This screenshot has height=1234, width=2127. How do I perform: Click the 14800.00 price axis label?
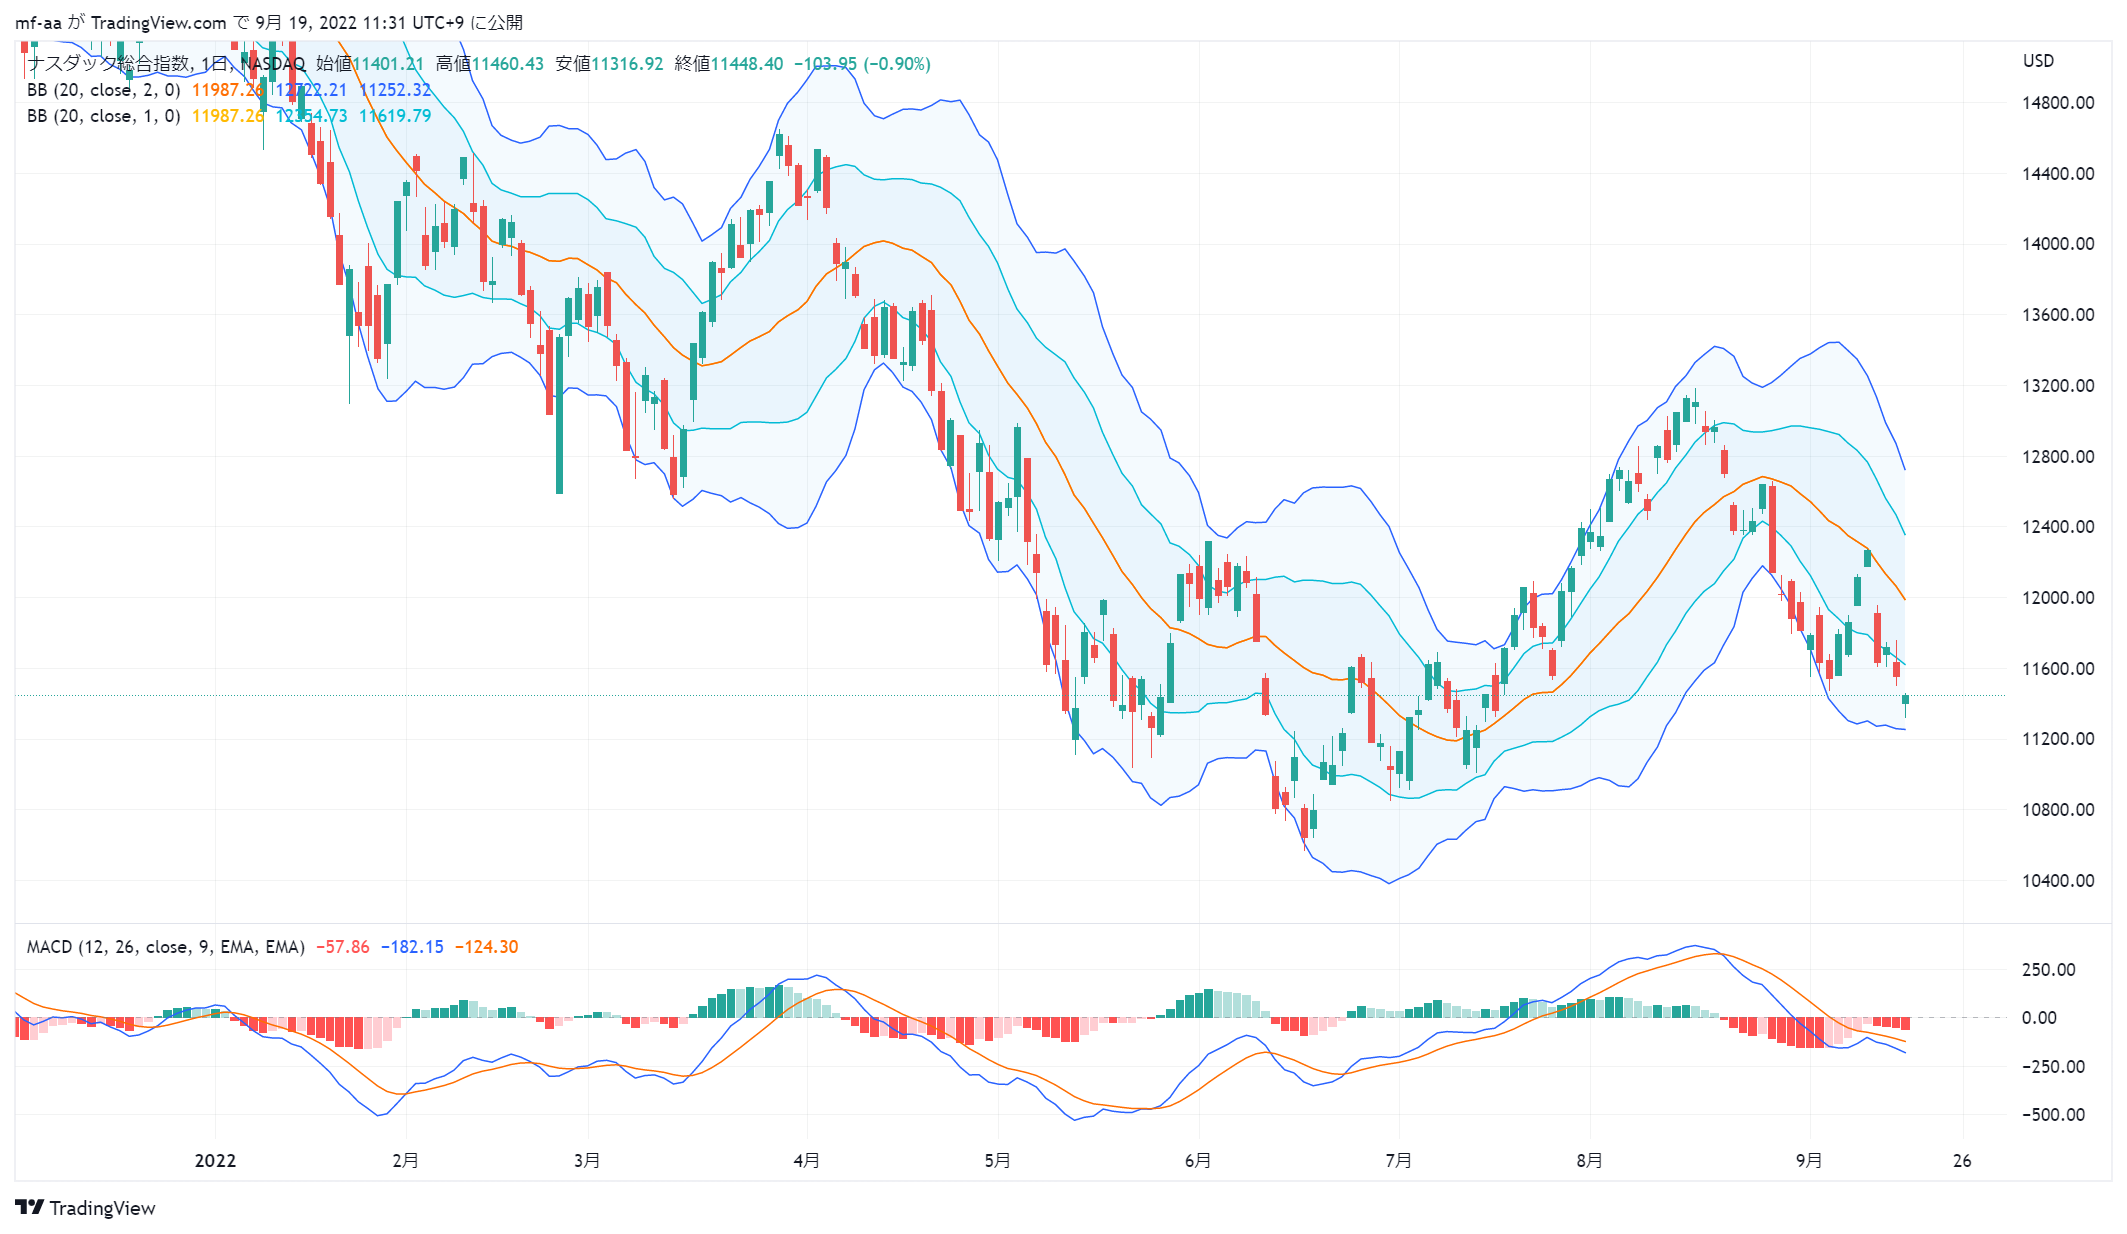click(2058, 103)
